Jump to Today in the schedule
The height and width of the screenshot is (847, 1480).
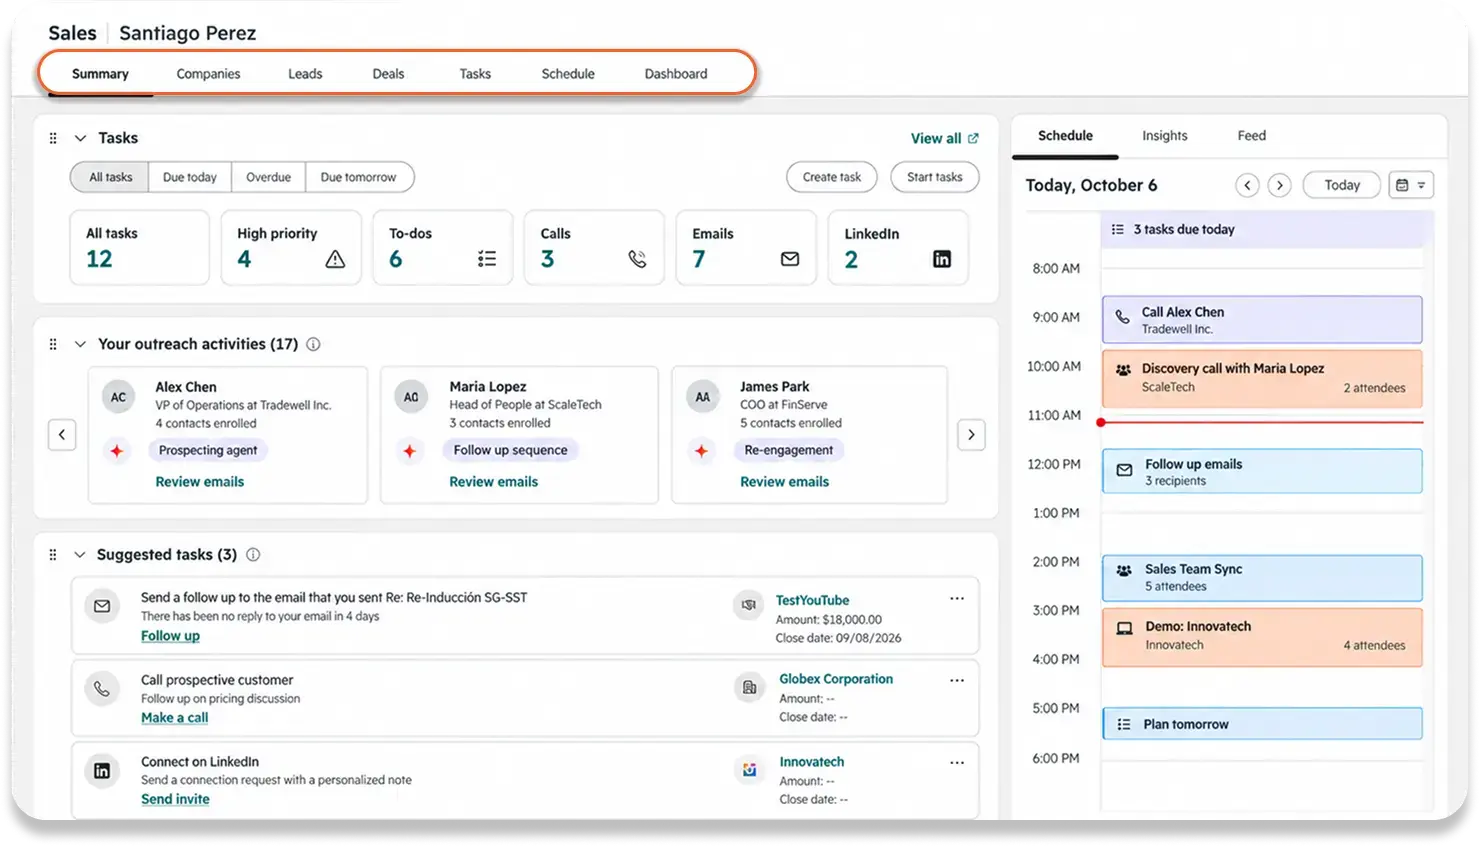pos(1342,185)
